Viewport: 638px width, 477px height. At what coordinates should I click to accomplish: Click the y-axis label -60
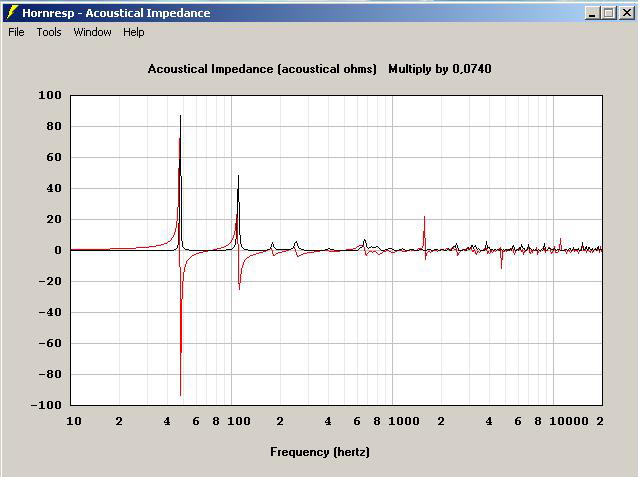coord(50,343)
